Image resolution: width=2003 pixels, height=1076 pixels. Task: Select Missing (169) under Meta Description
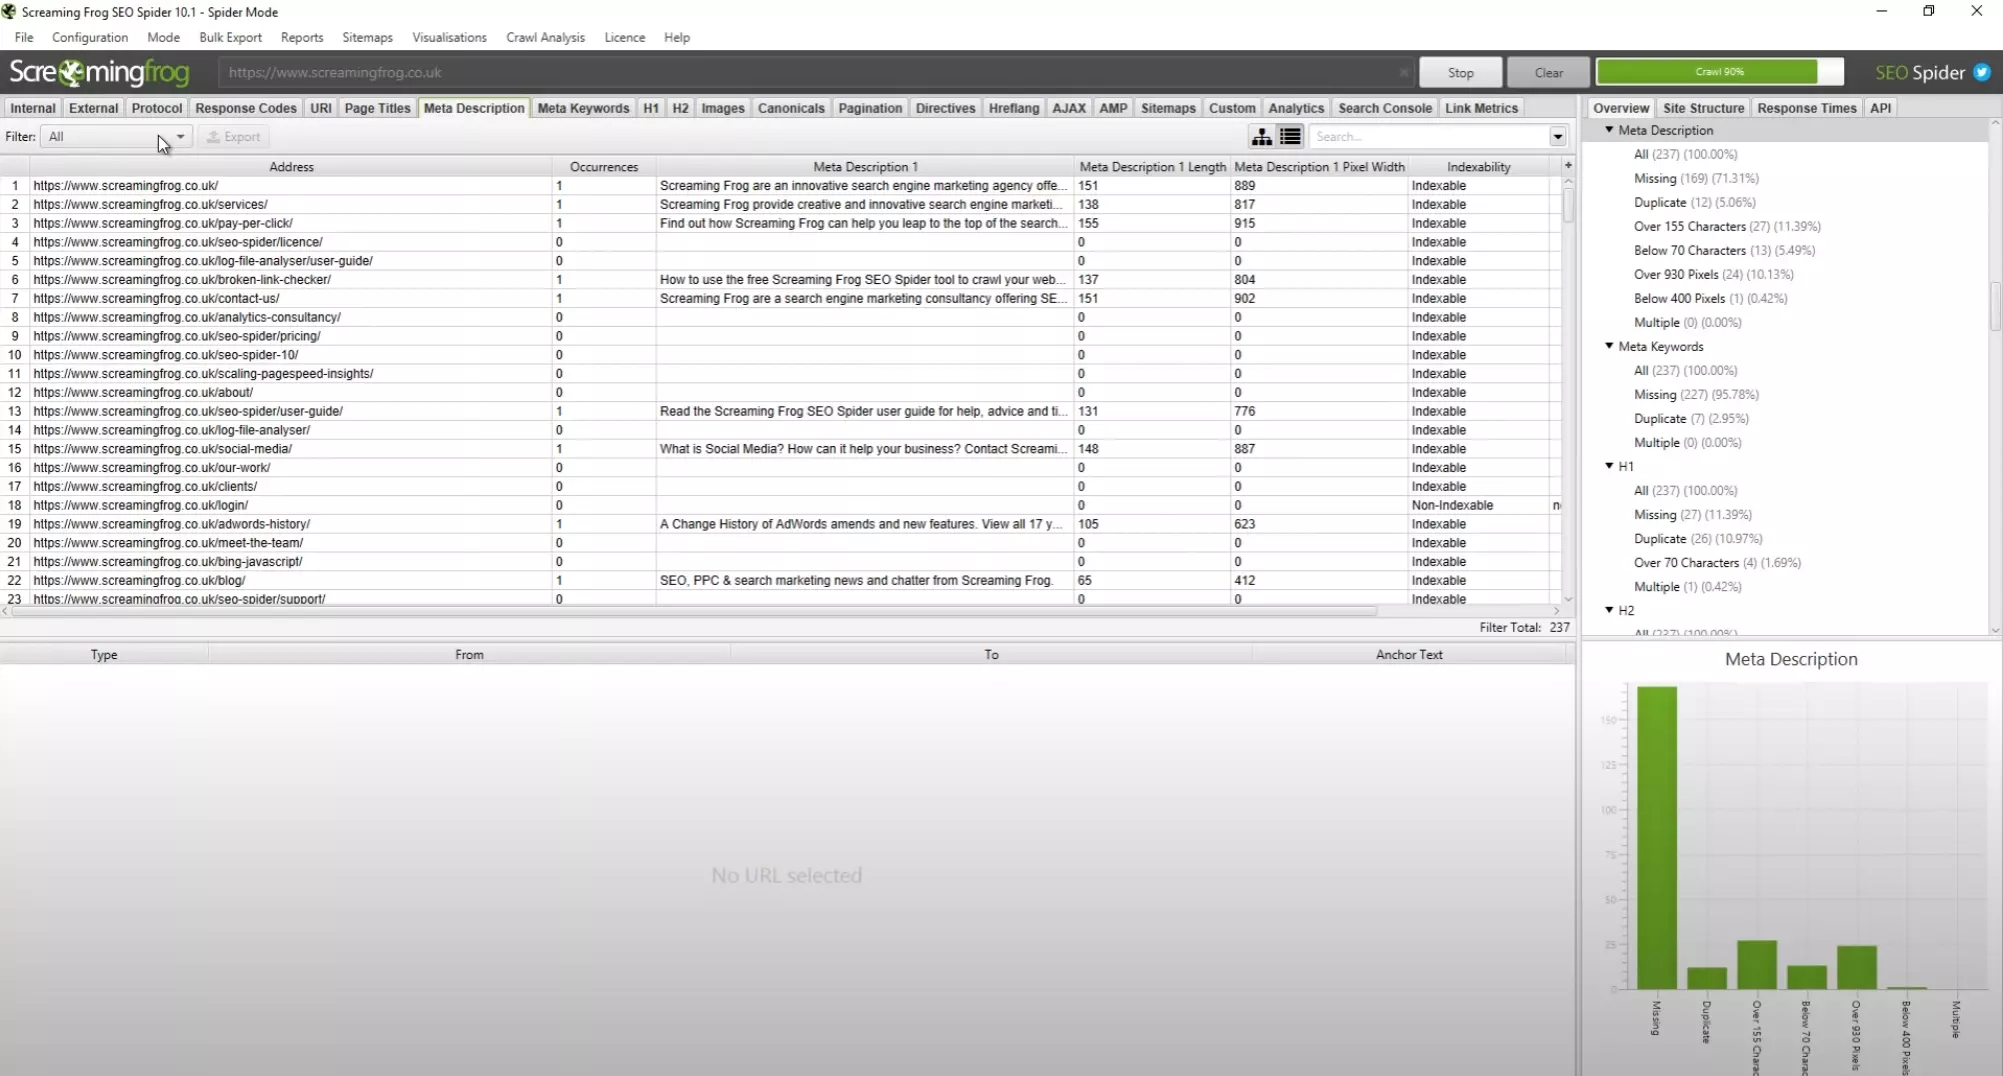pos(1696,178)
